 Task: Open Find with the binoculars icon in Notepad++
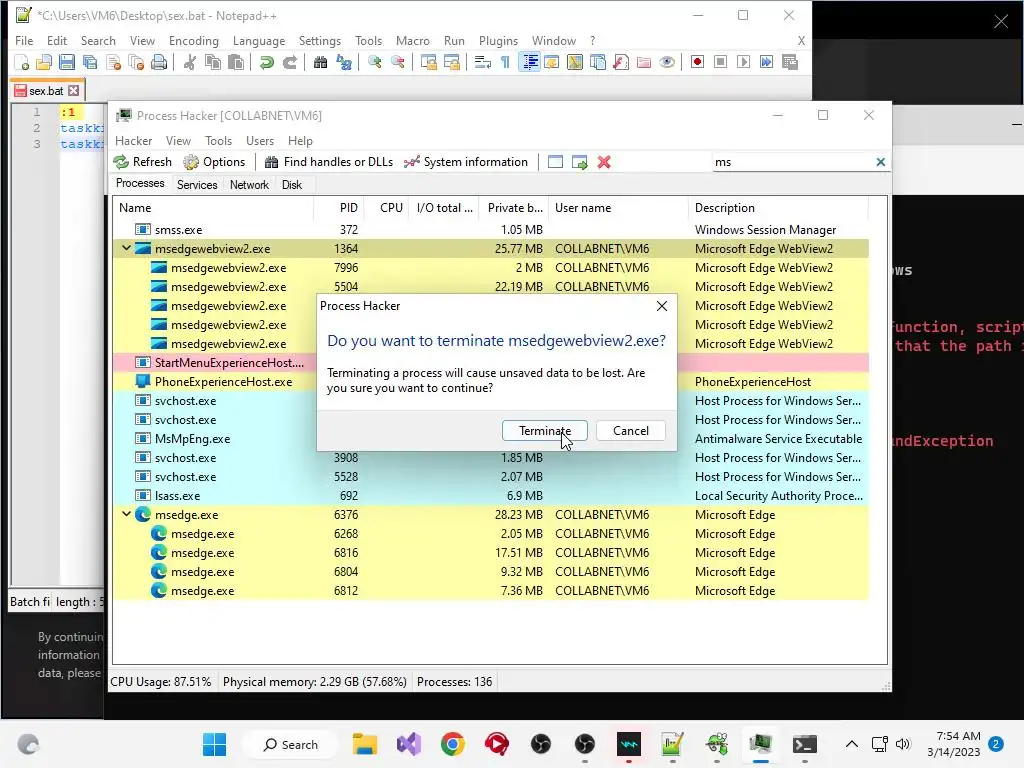[320, 63]
